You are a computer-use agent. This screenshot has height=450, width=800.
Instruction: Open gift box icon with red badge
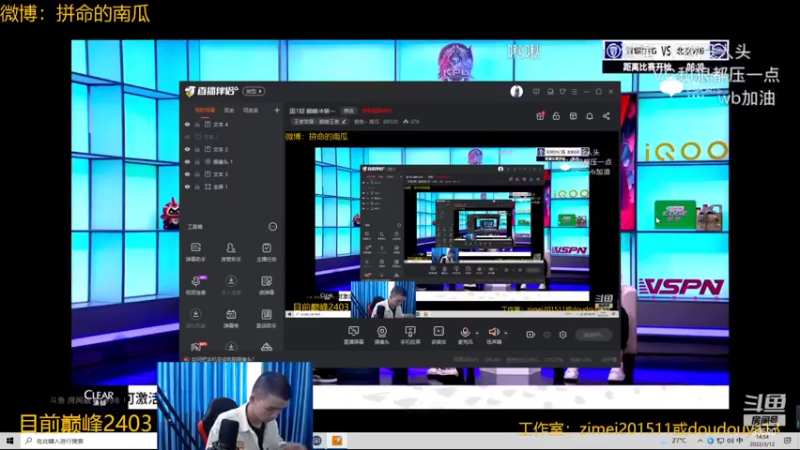coord(540,116)
